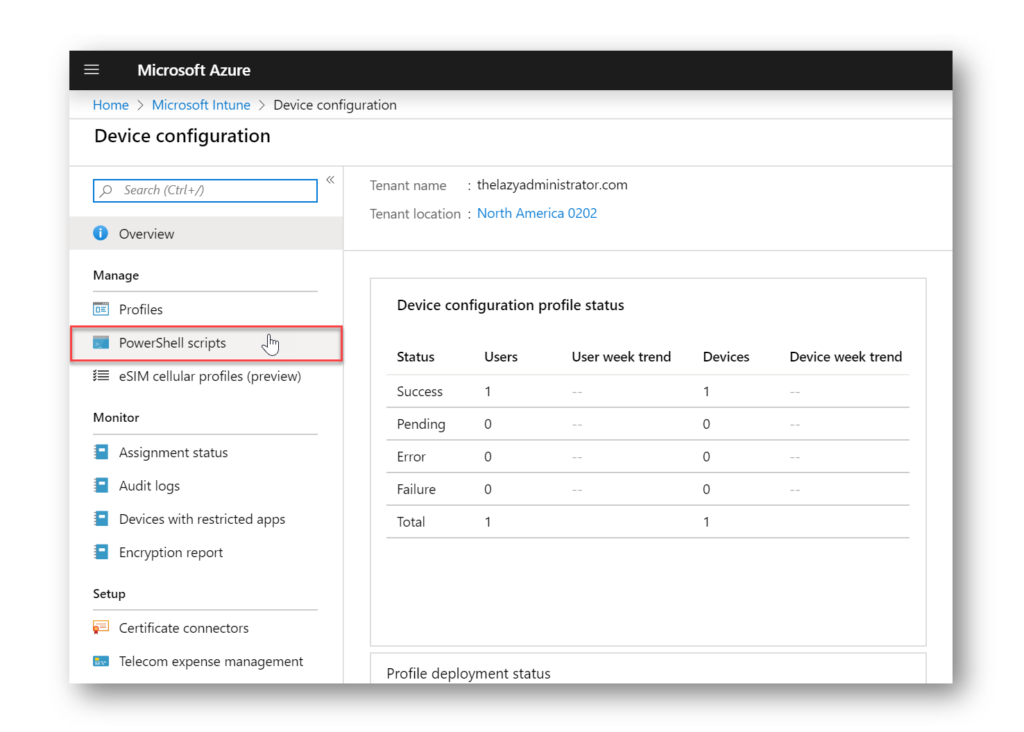The image size is (1024, 732).
Task: Select the Success status row label
Action: [419, 391]
